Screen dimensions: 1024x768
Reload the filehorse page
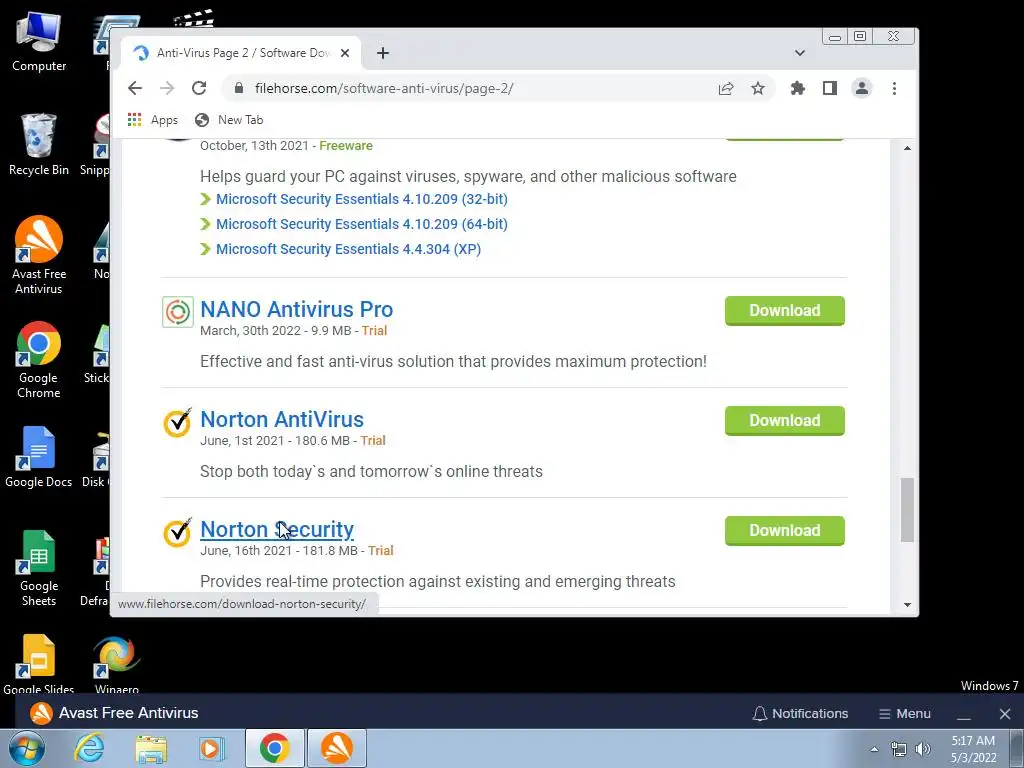(199, 88)
